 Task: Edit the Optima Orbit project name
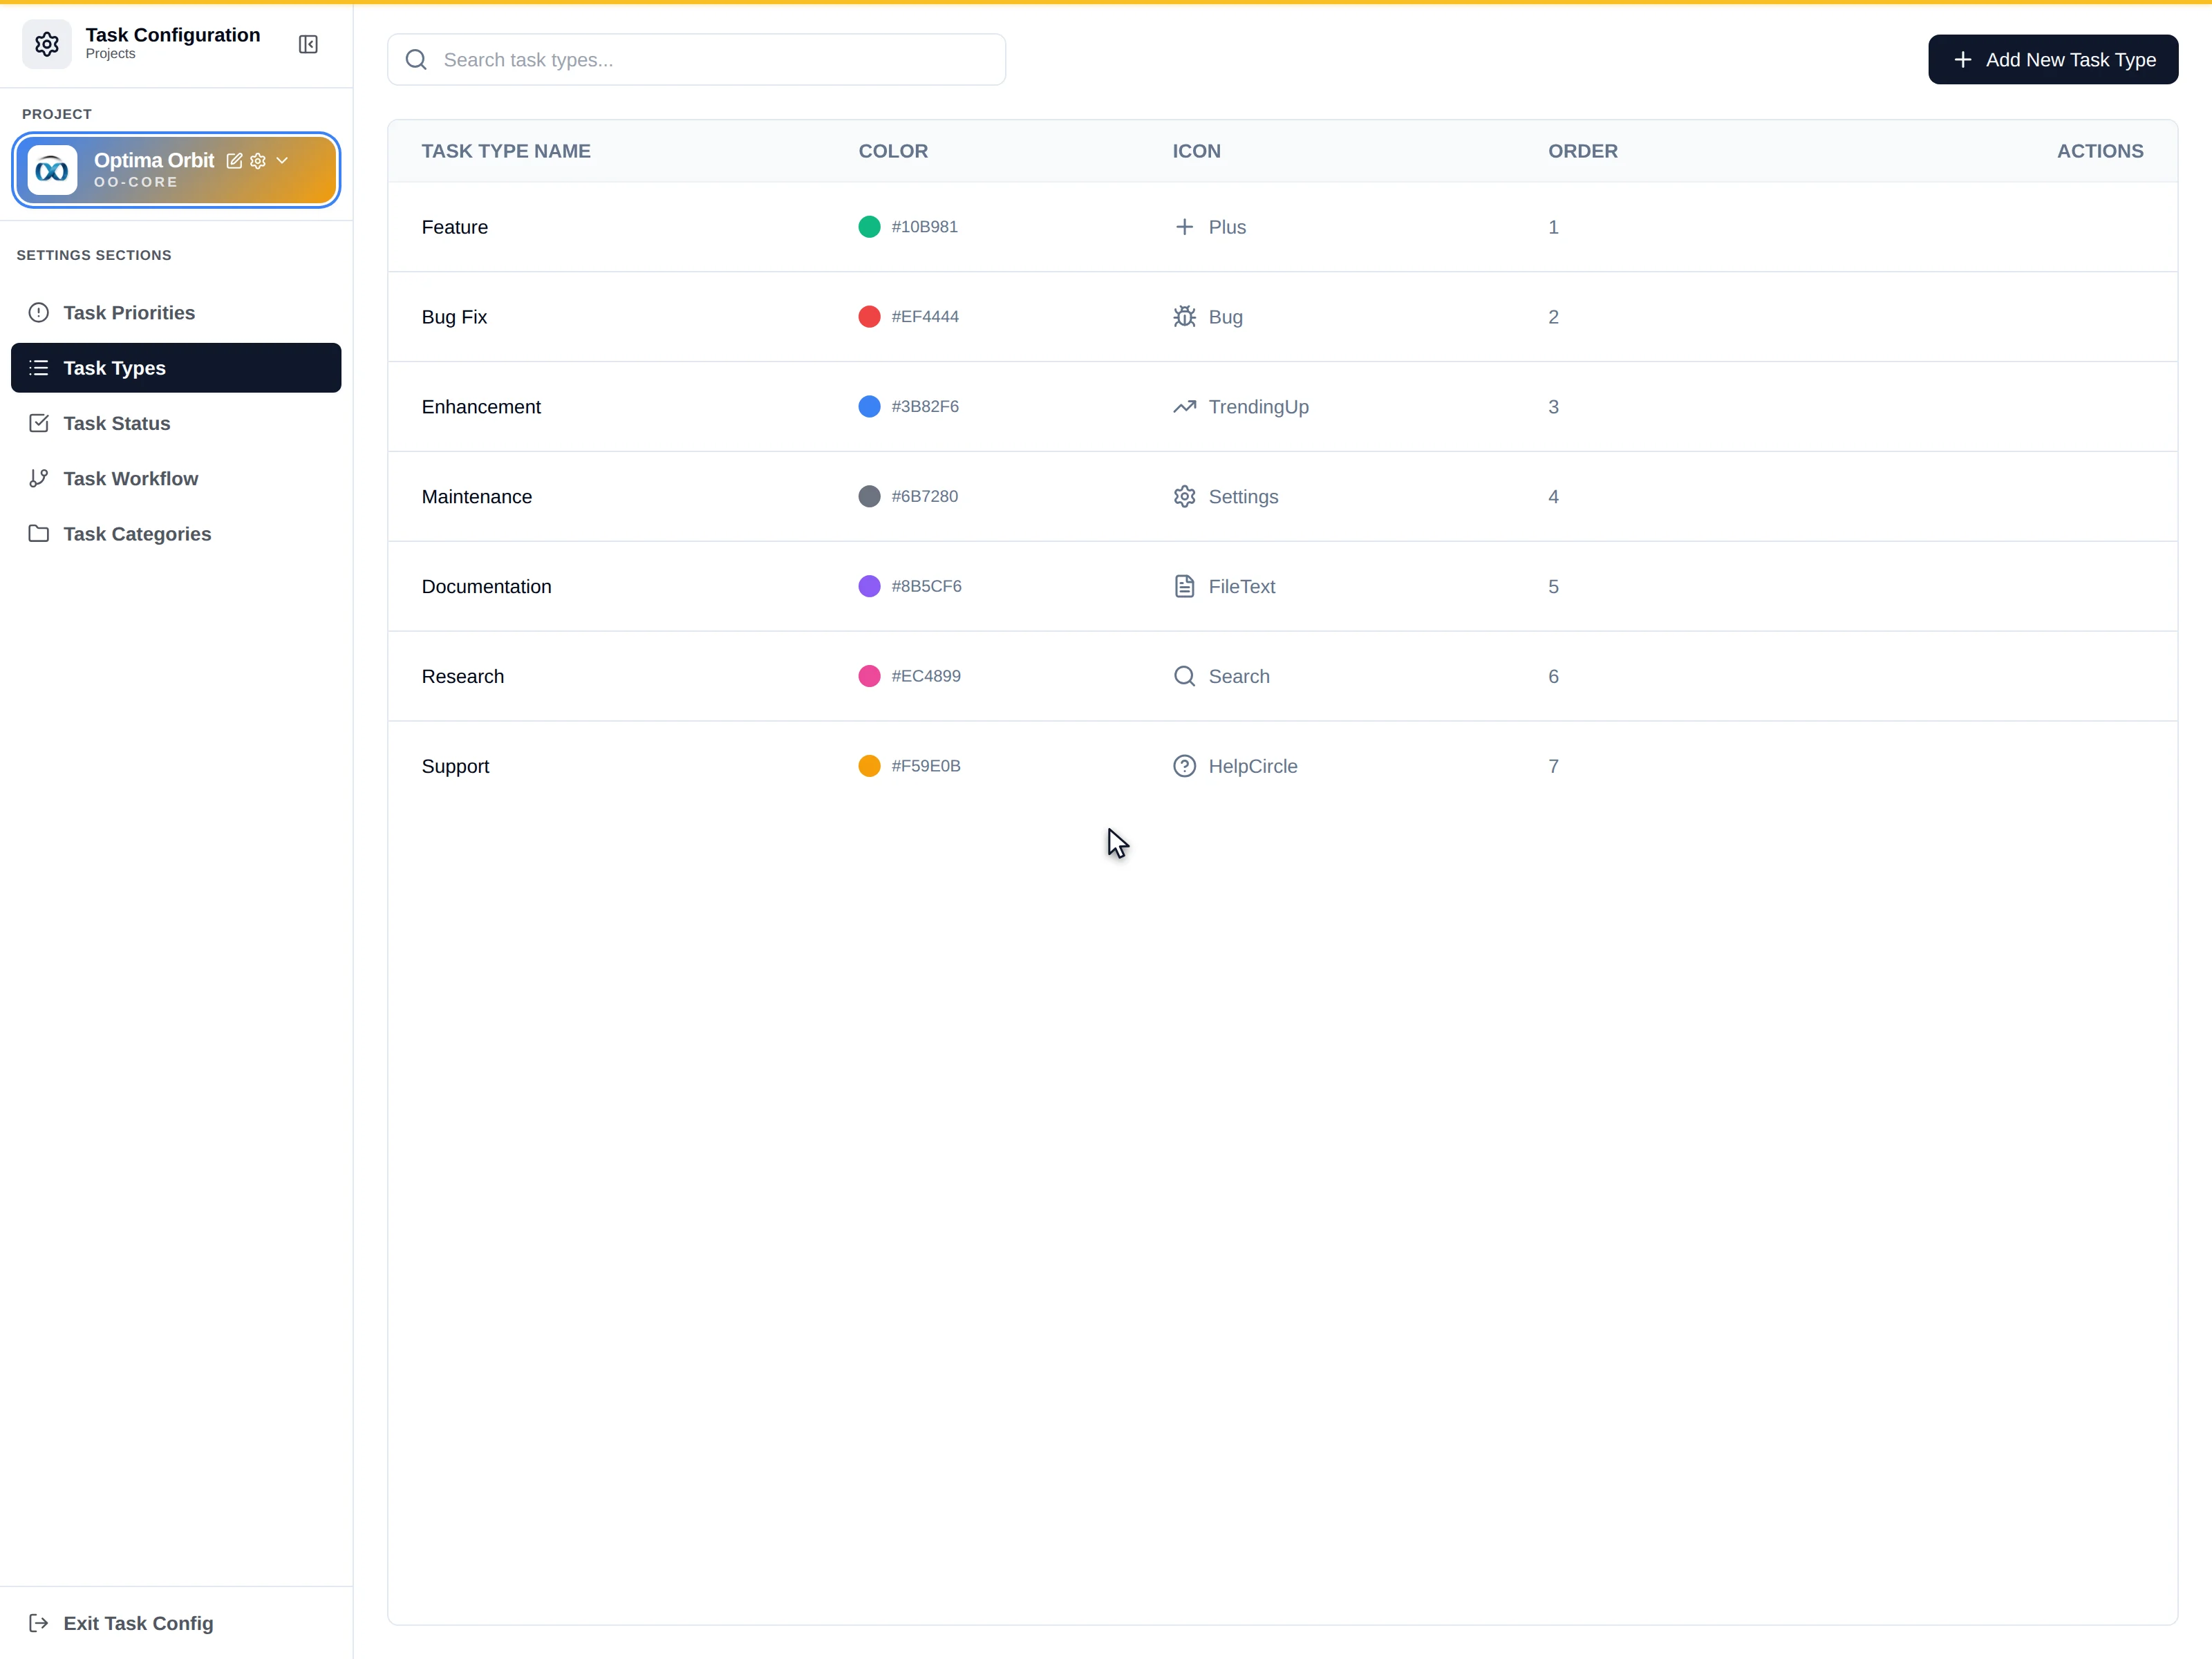pos(234,161)
